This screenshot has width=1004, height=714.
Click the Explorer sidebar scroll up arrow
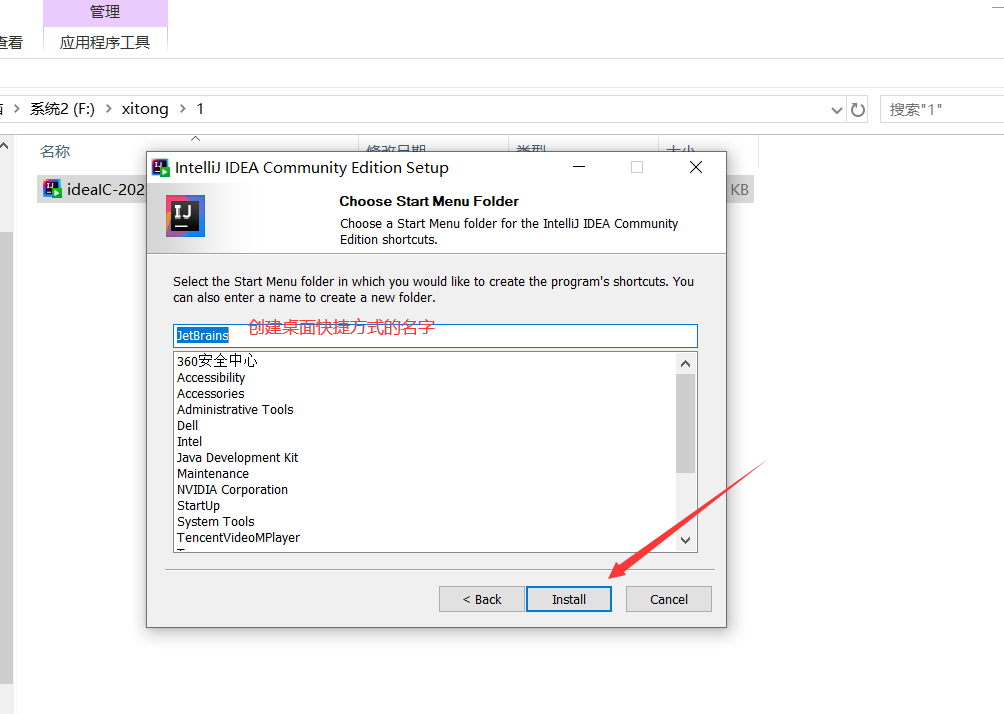[x=5, y=147]
